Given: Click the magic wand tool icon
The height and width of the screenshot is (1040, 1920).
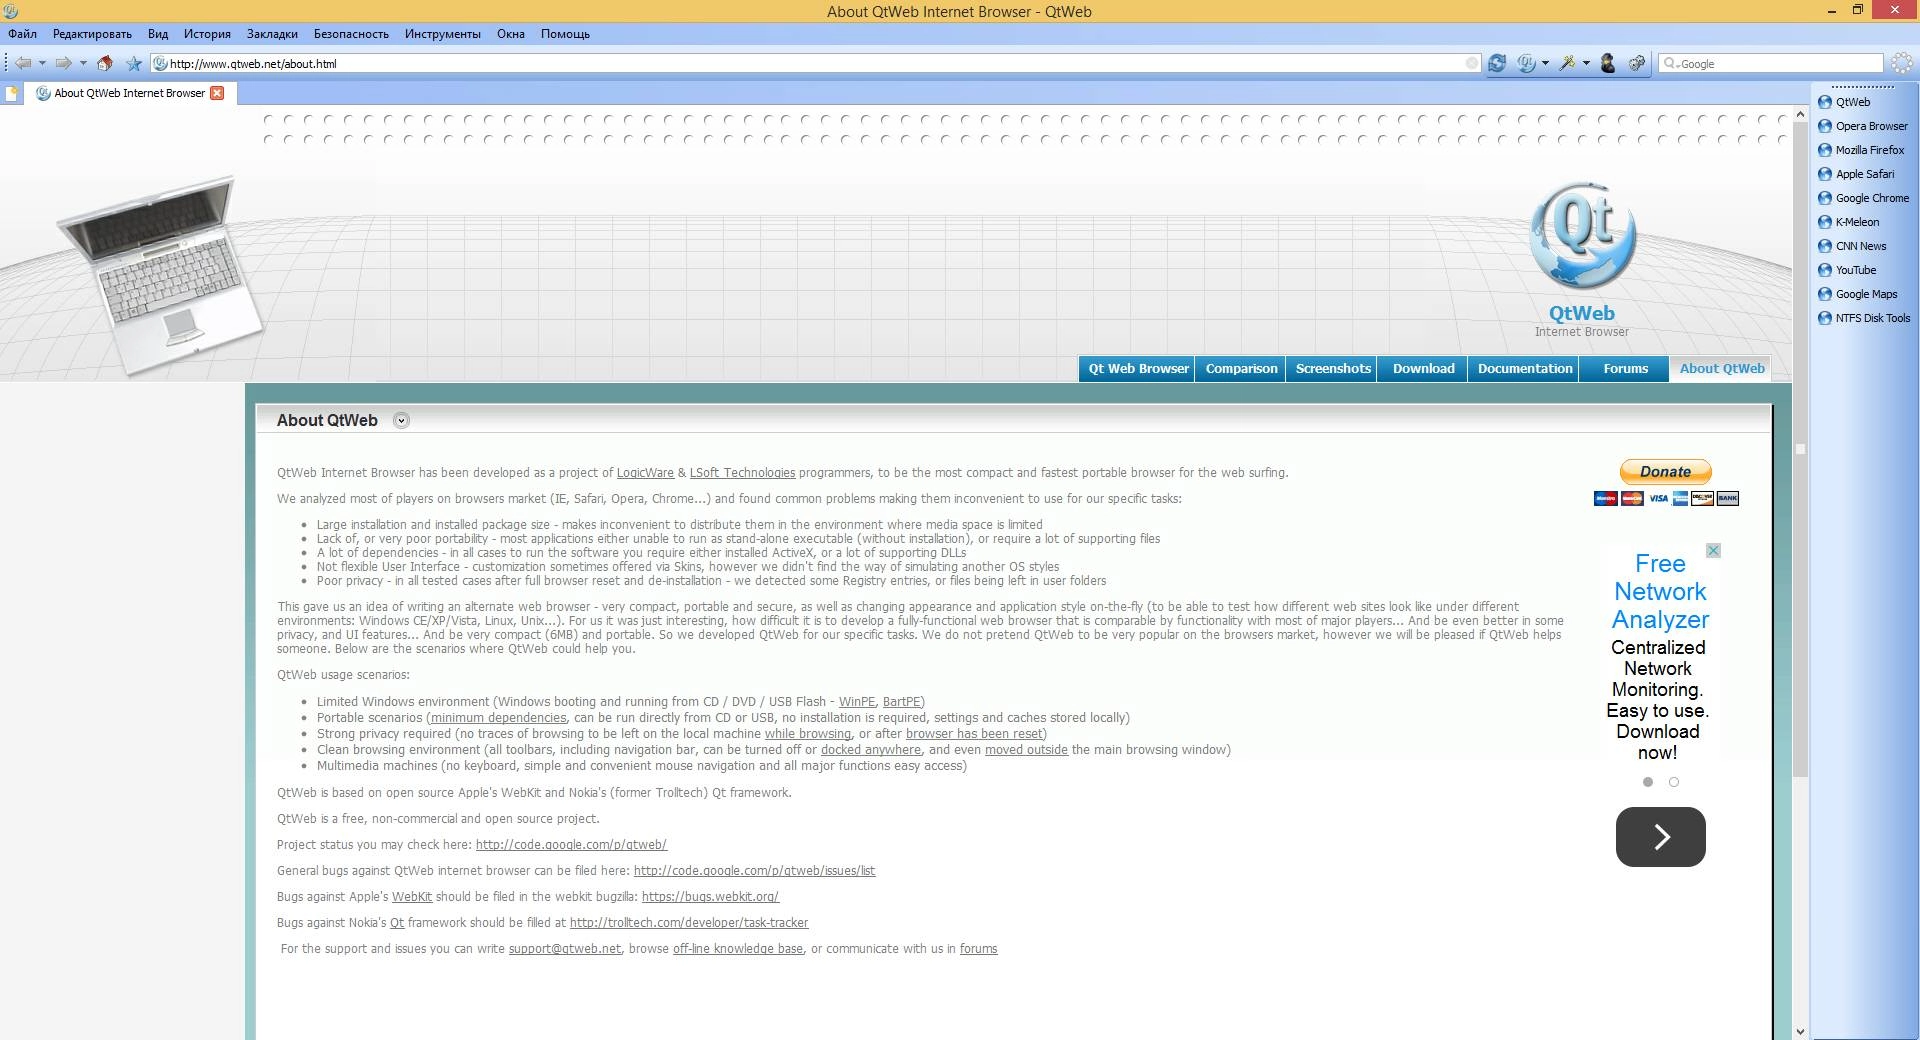Looking at the screenshot, I should [x=1567, y=63].
